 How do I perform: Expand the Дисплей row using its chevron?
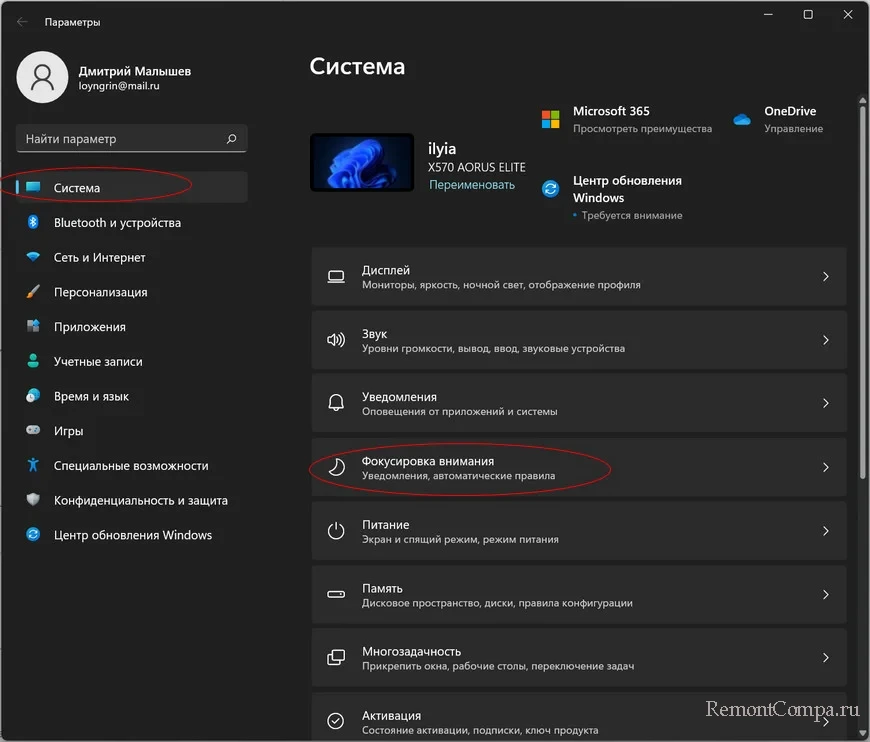(826, 276)
